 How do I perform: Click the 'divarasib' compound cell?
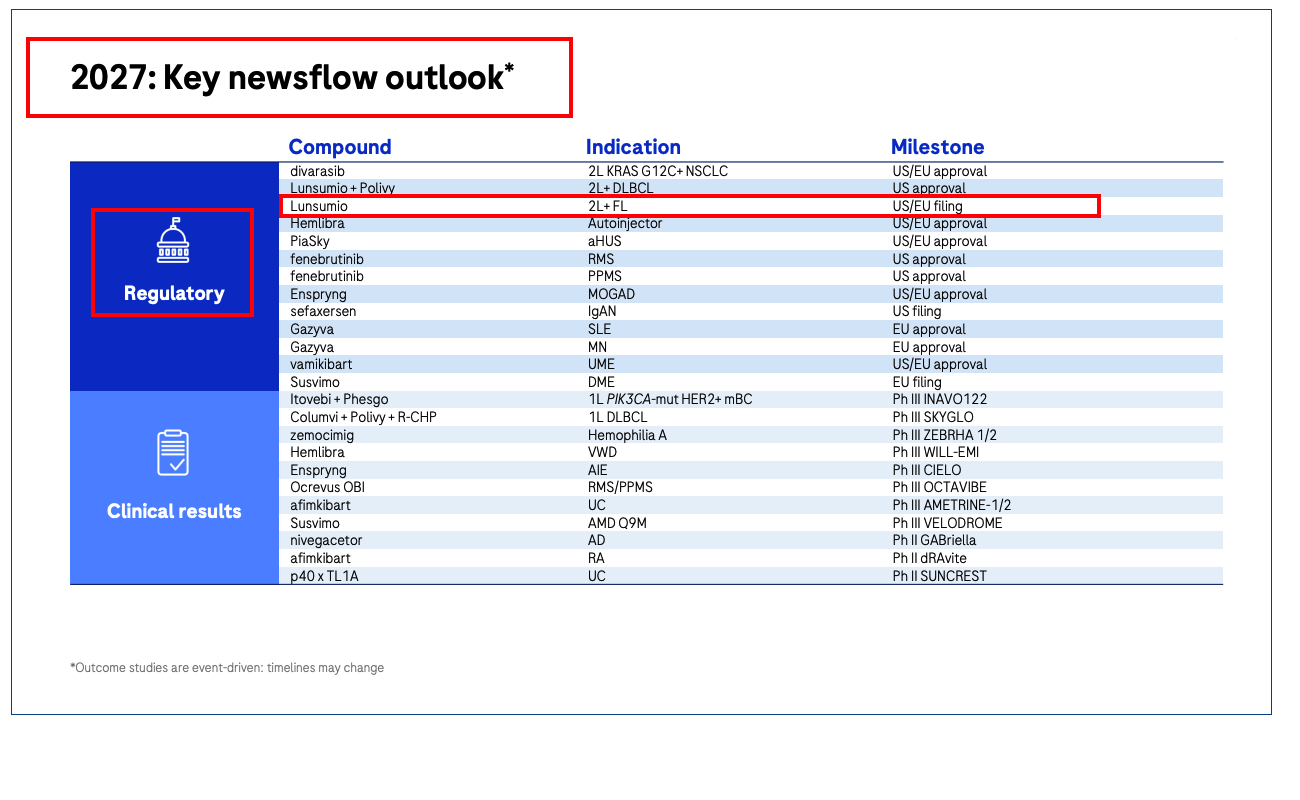318,171
